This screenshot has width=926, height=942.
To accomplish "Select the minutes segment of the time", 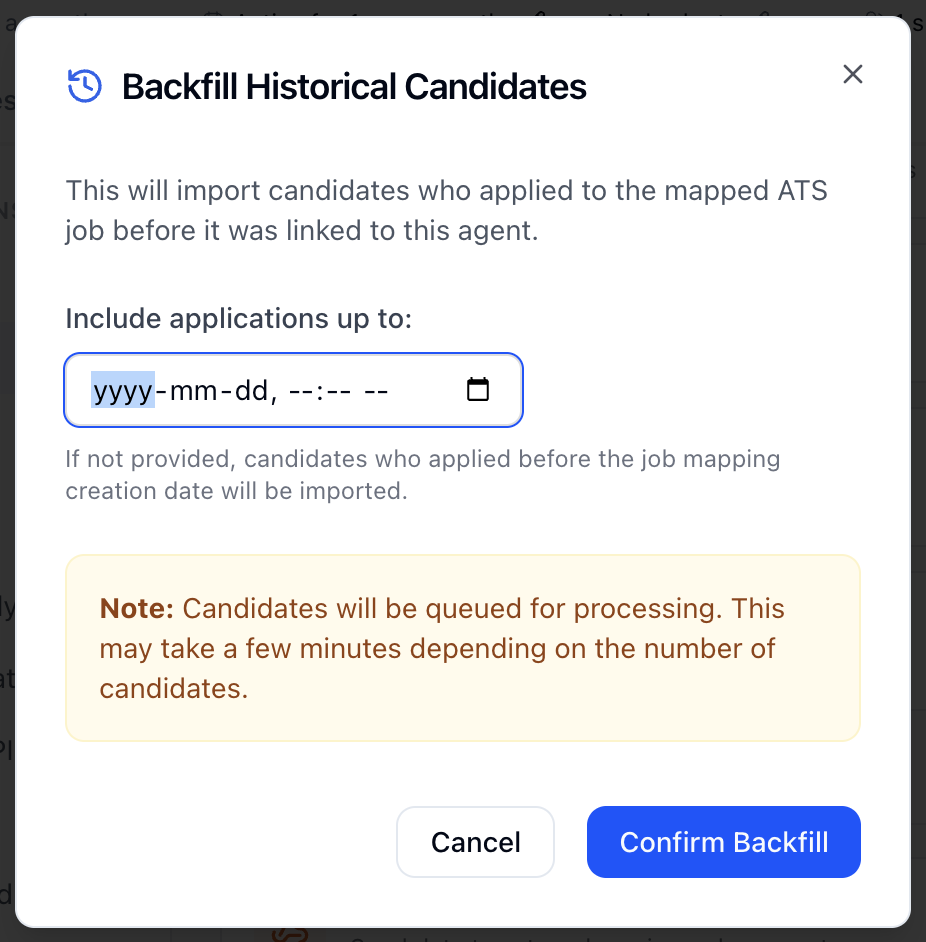I will pyautogui.click(x=337, y=390).
